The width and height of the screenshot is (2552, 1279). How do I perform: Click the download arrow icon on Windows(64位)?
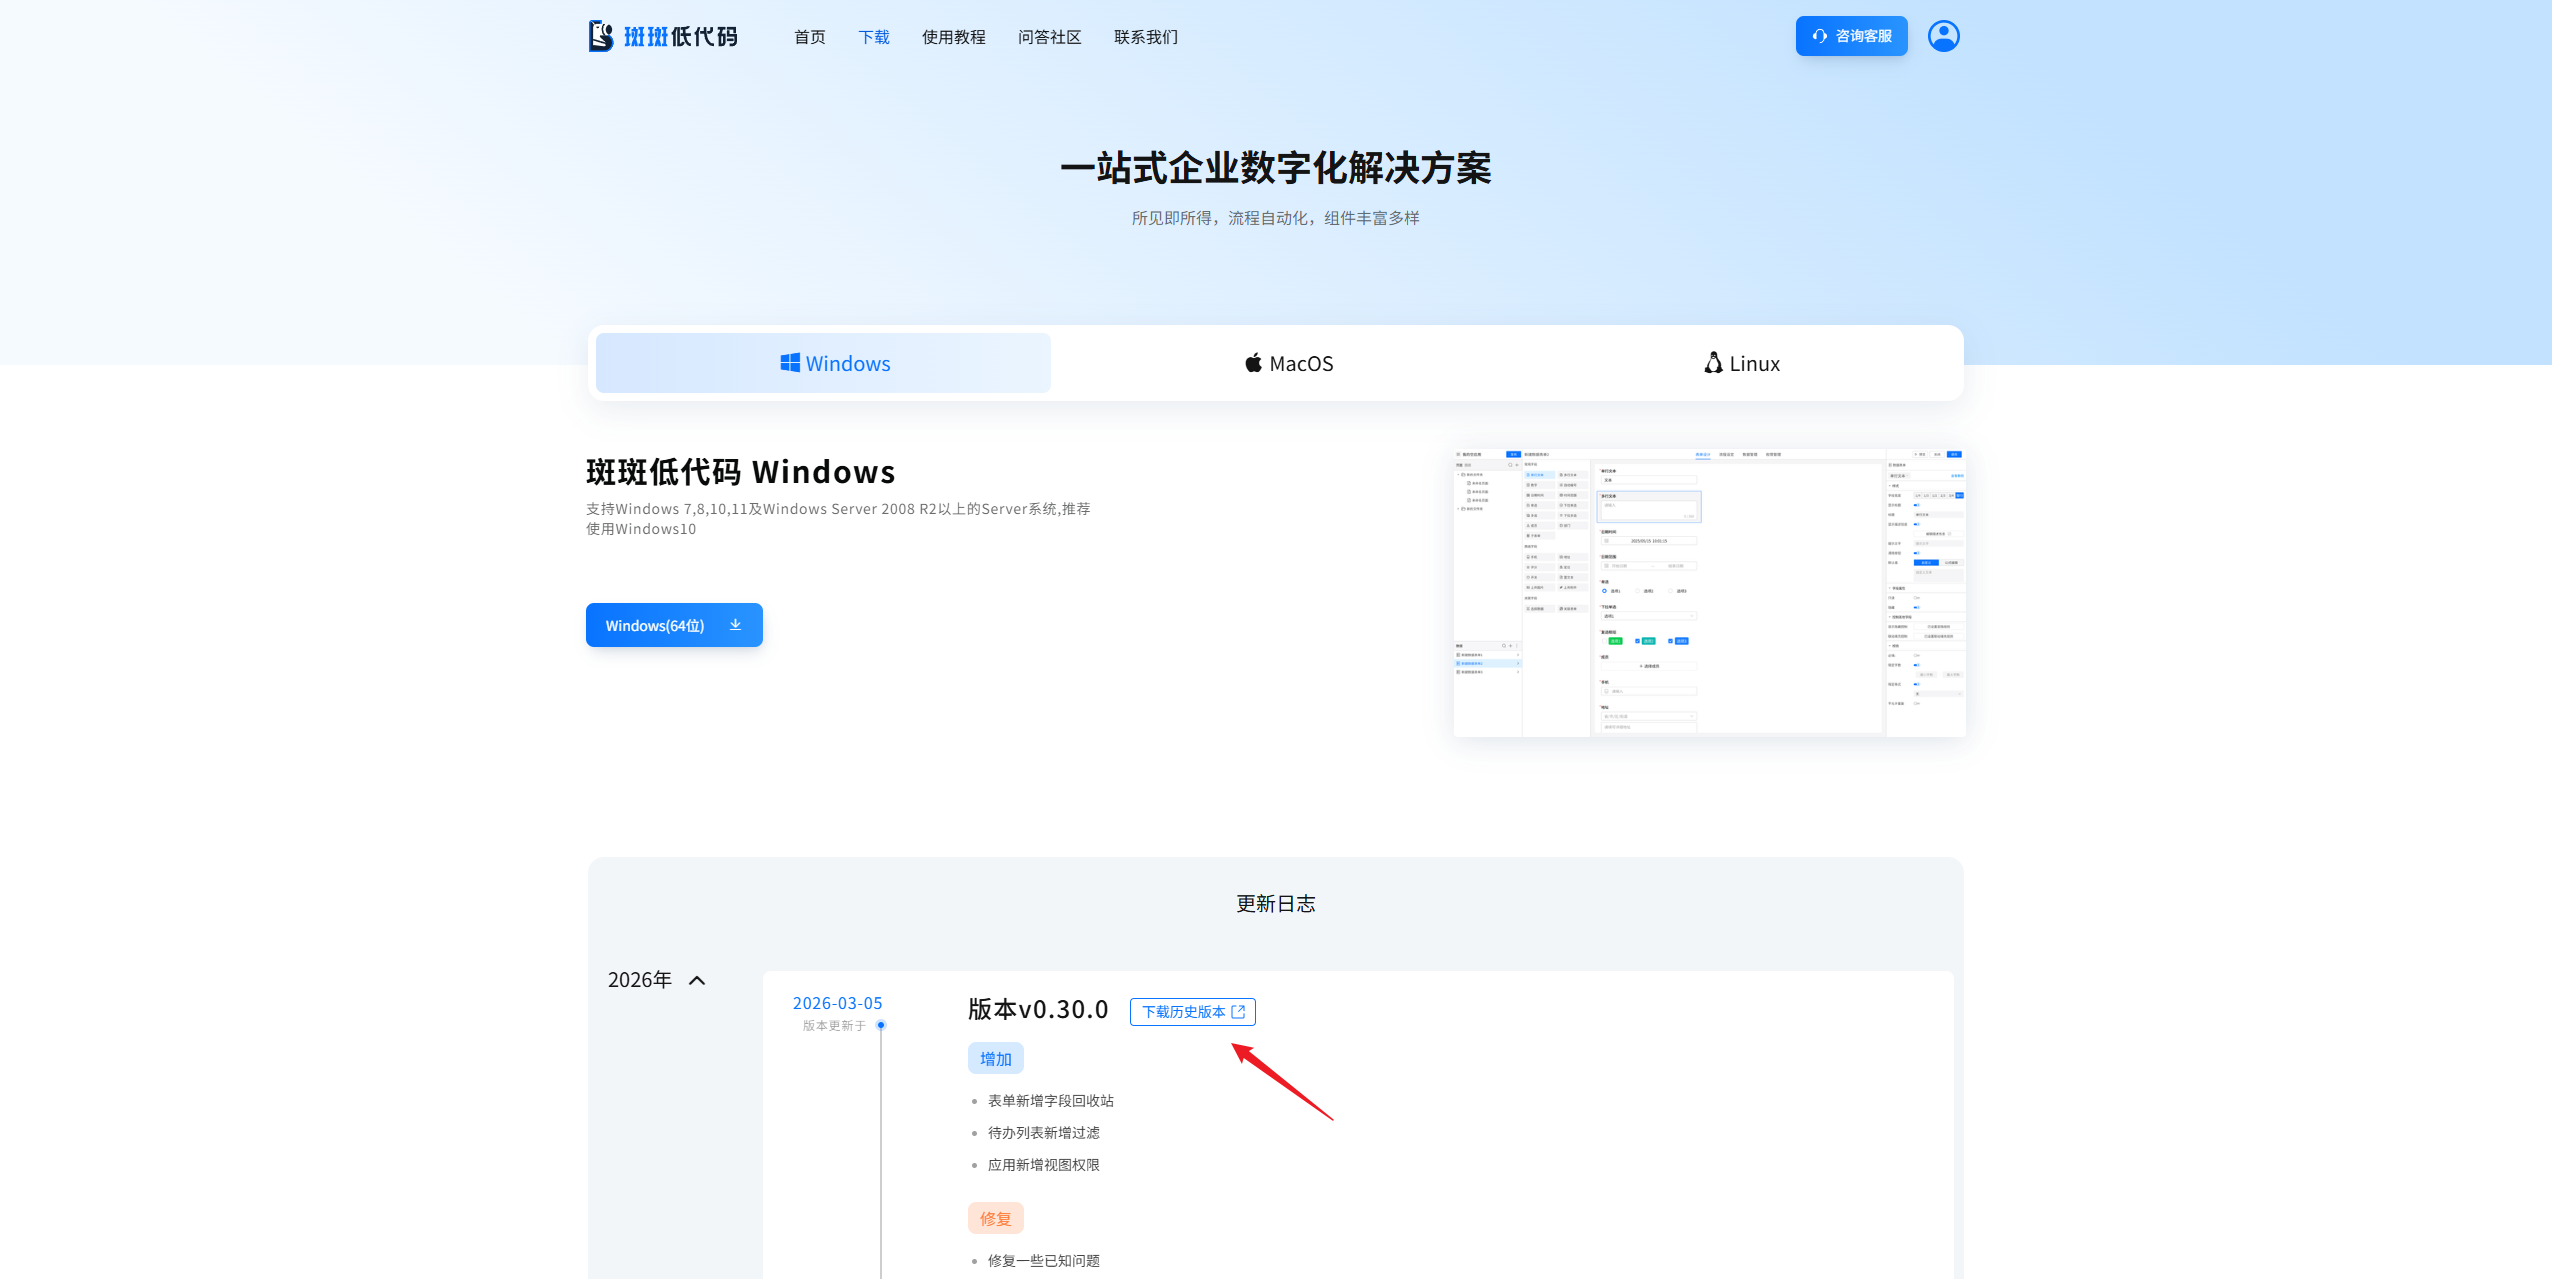point(735,625)
